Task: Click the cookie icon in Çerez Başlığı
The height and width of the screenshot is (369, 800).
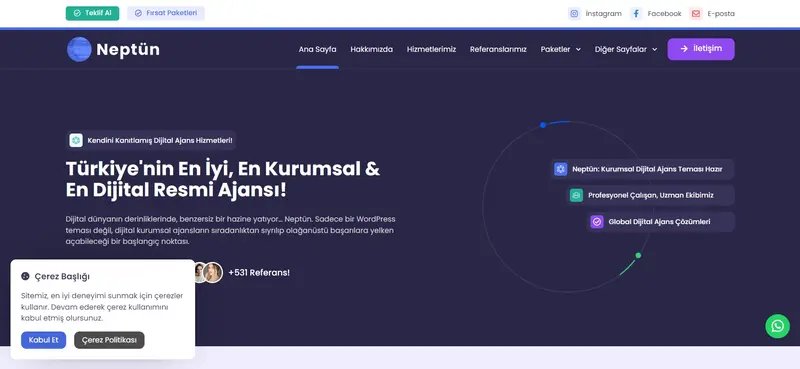Action: coord(25,276)
